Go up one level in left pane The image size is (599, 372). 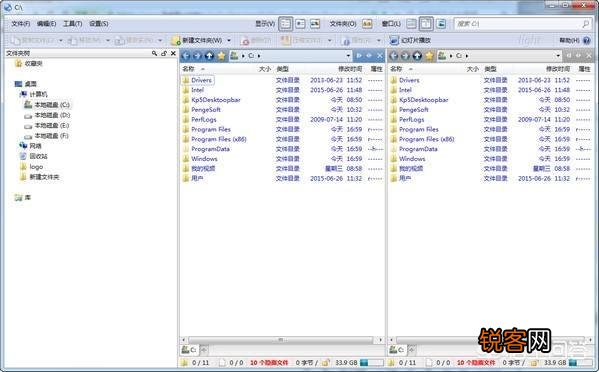click(x=209, y=56)
